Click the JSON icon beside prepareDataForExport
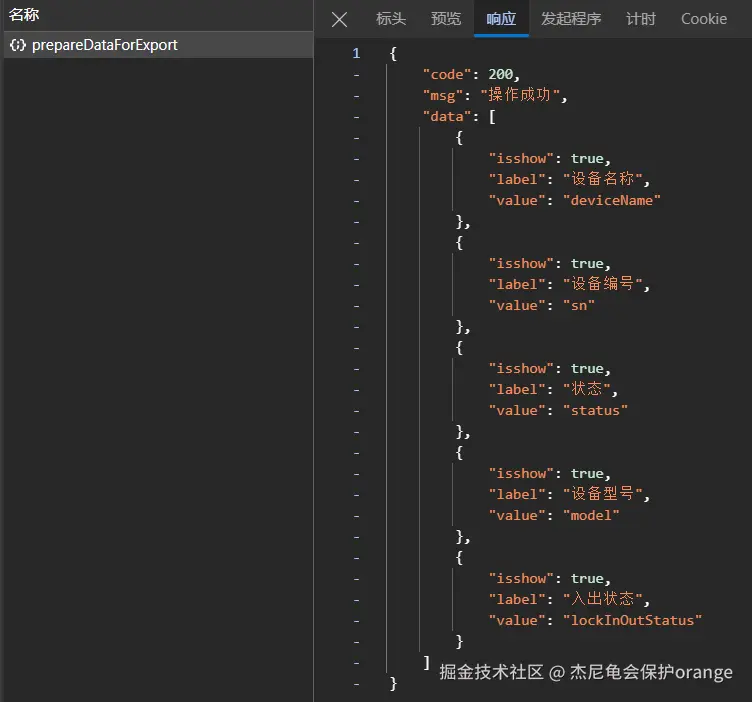 pyautogui.click(x=17, y=45)
